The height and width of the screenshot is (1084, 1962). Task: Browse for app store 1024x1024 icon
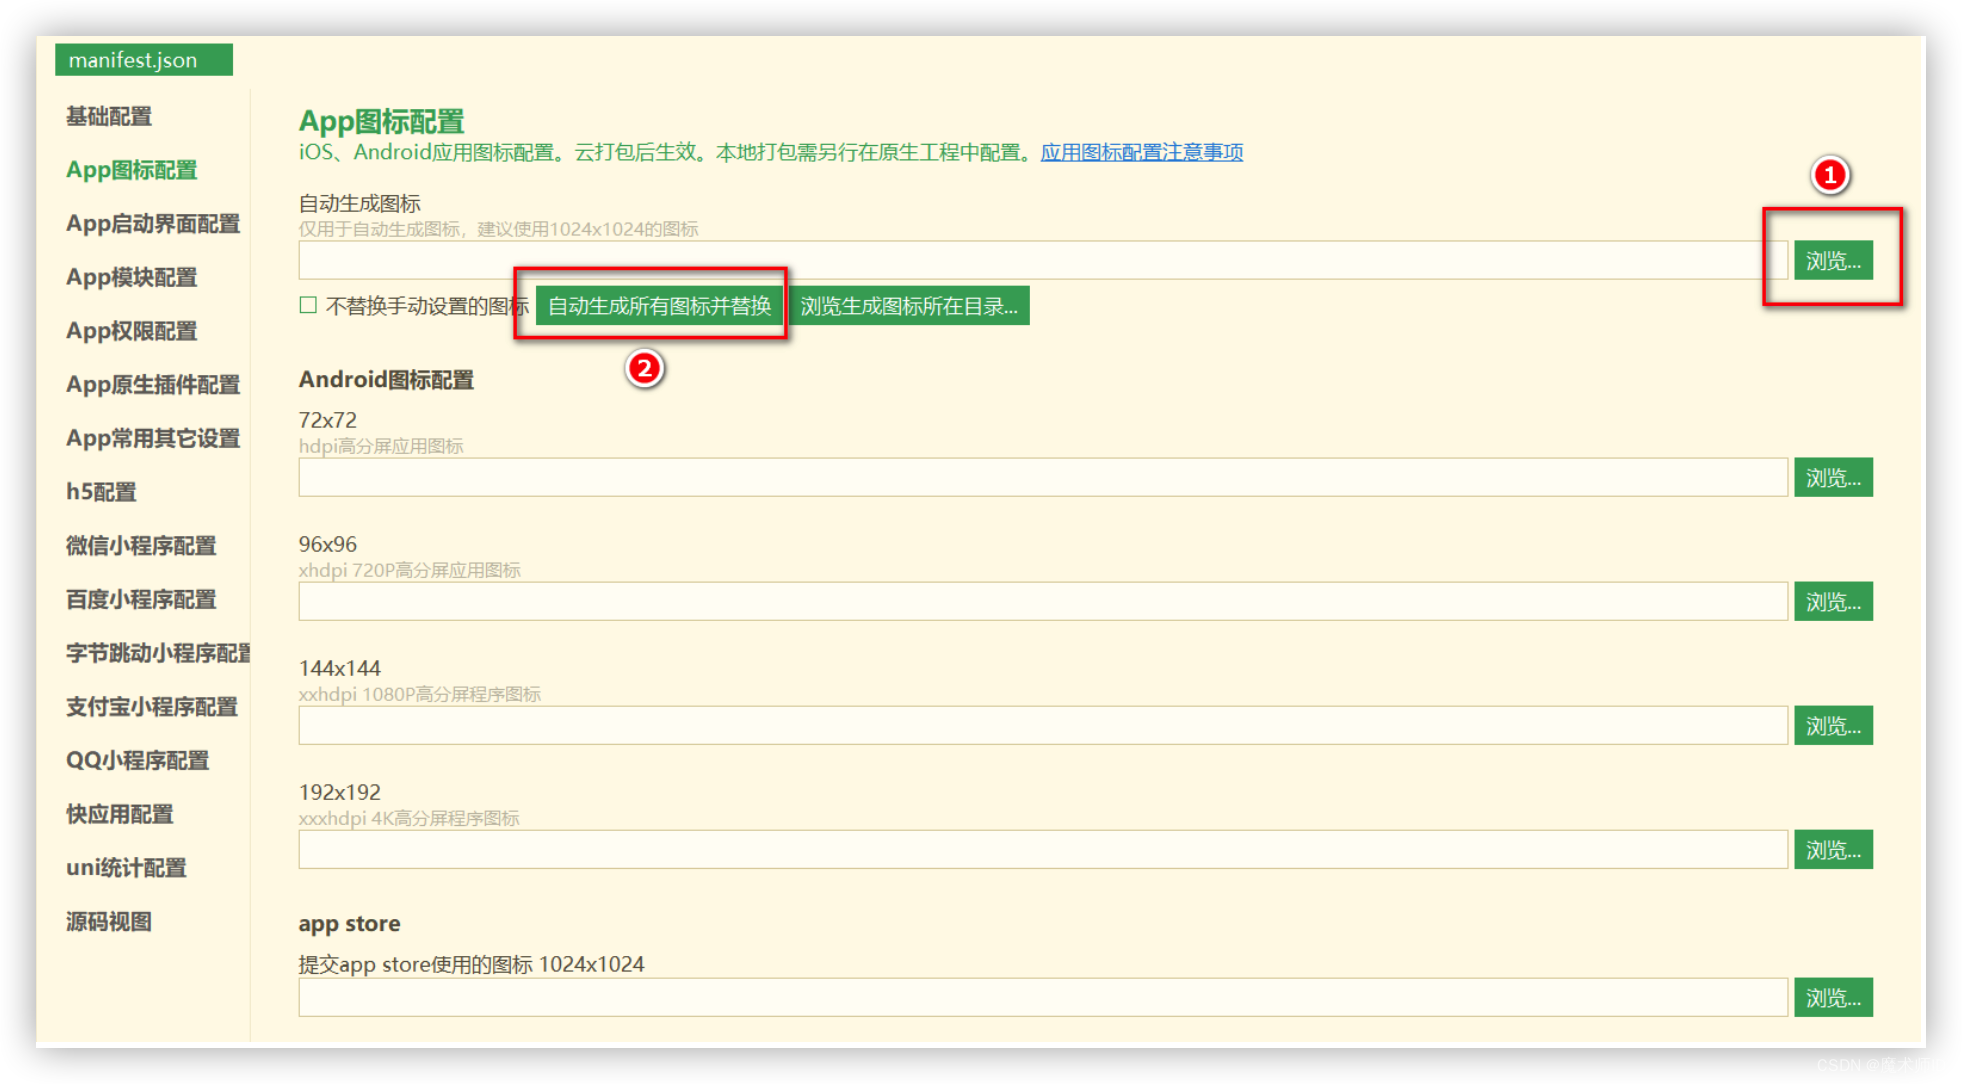click(x=1832, y=998)
